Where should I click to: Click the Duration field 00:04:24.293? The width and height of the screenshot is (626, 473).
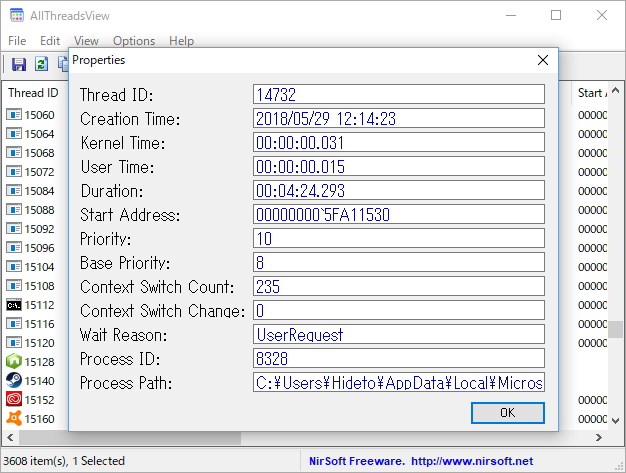(399, 190)
